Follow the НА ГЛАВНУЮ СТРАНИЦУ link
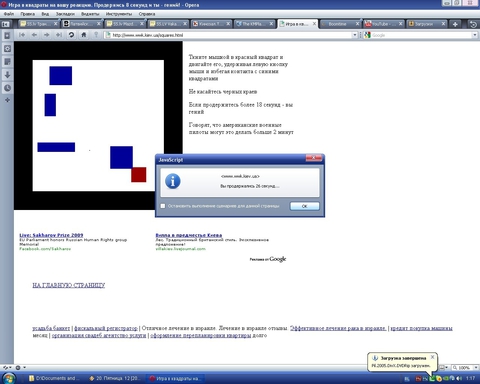Viewport: 480px width, 384px height. point(69,285)
